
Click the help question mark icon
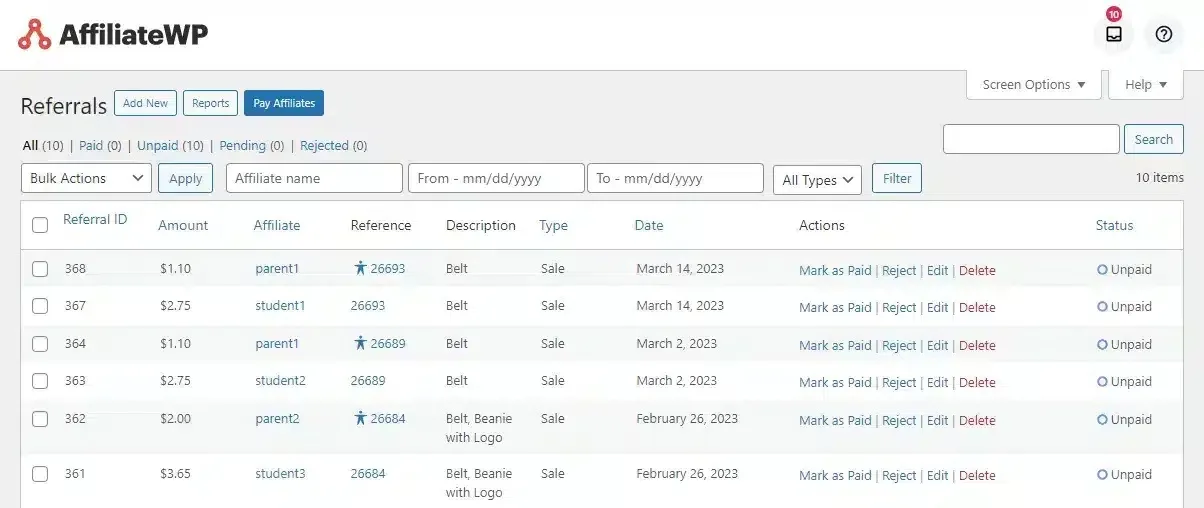[1163, 34]
